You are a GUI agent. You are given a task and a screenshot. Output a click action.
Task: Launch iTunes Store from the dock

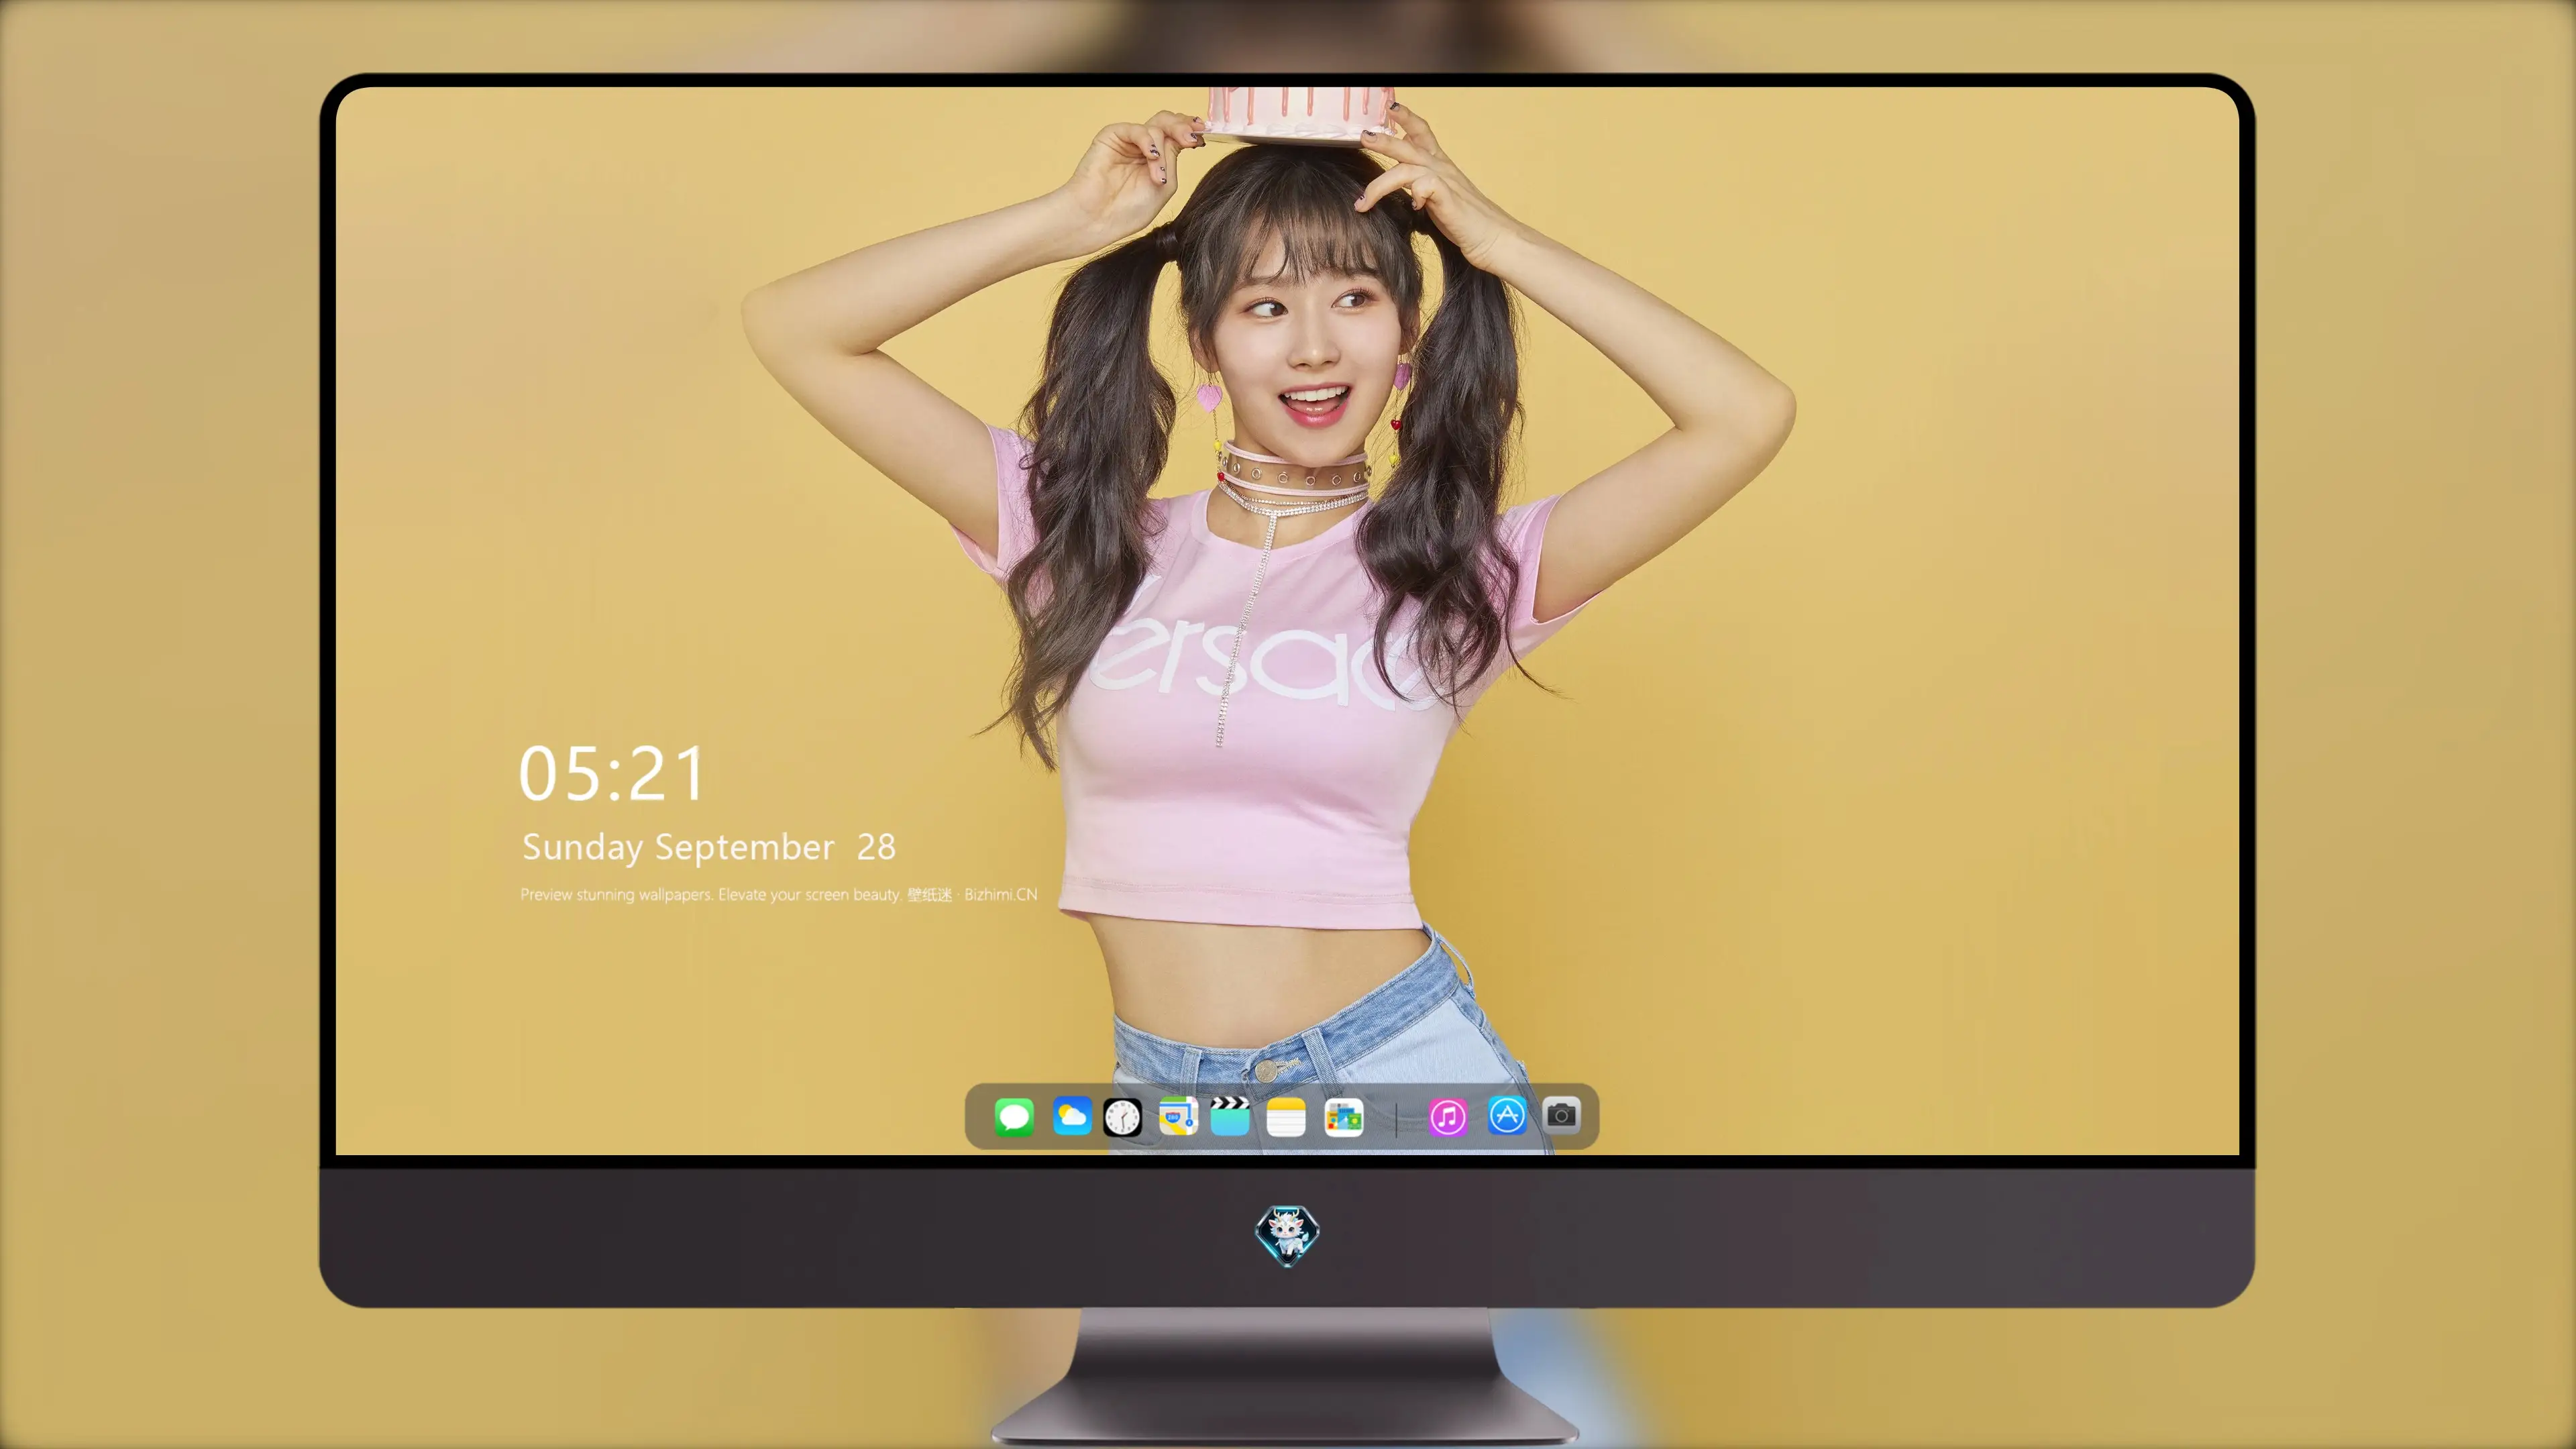1448,1117
